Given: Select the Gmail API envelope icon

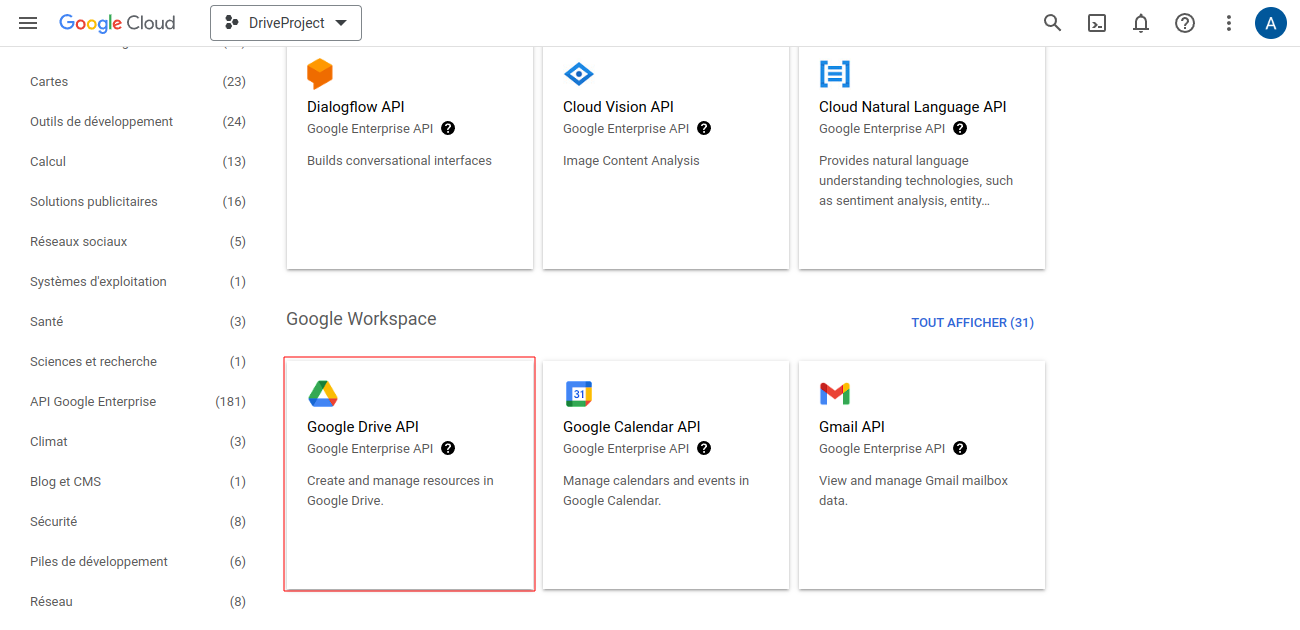Looking at the screenshot, I should pyautogui.click(x=835, y=394).
